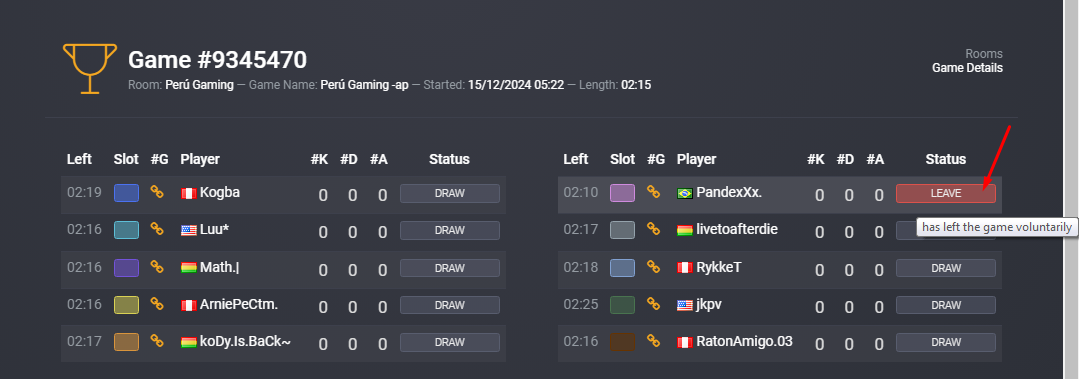
Task: Click the chain link icon beside Kogba
Action: (x=157, y=193)
